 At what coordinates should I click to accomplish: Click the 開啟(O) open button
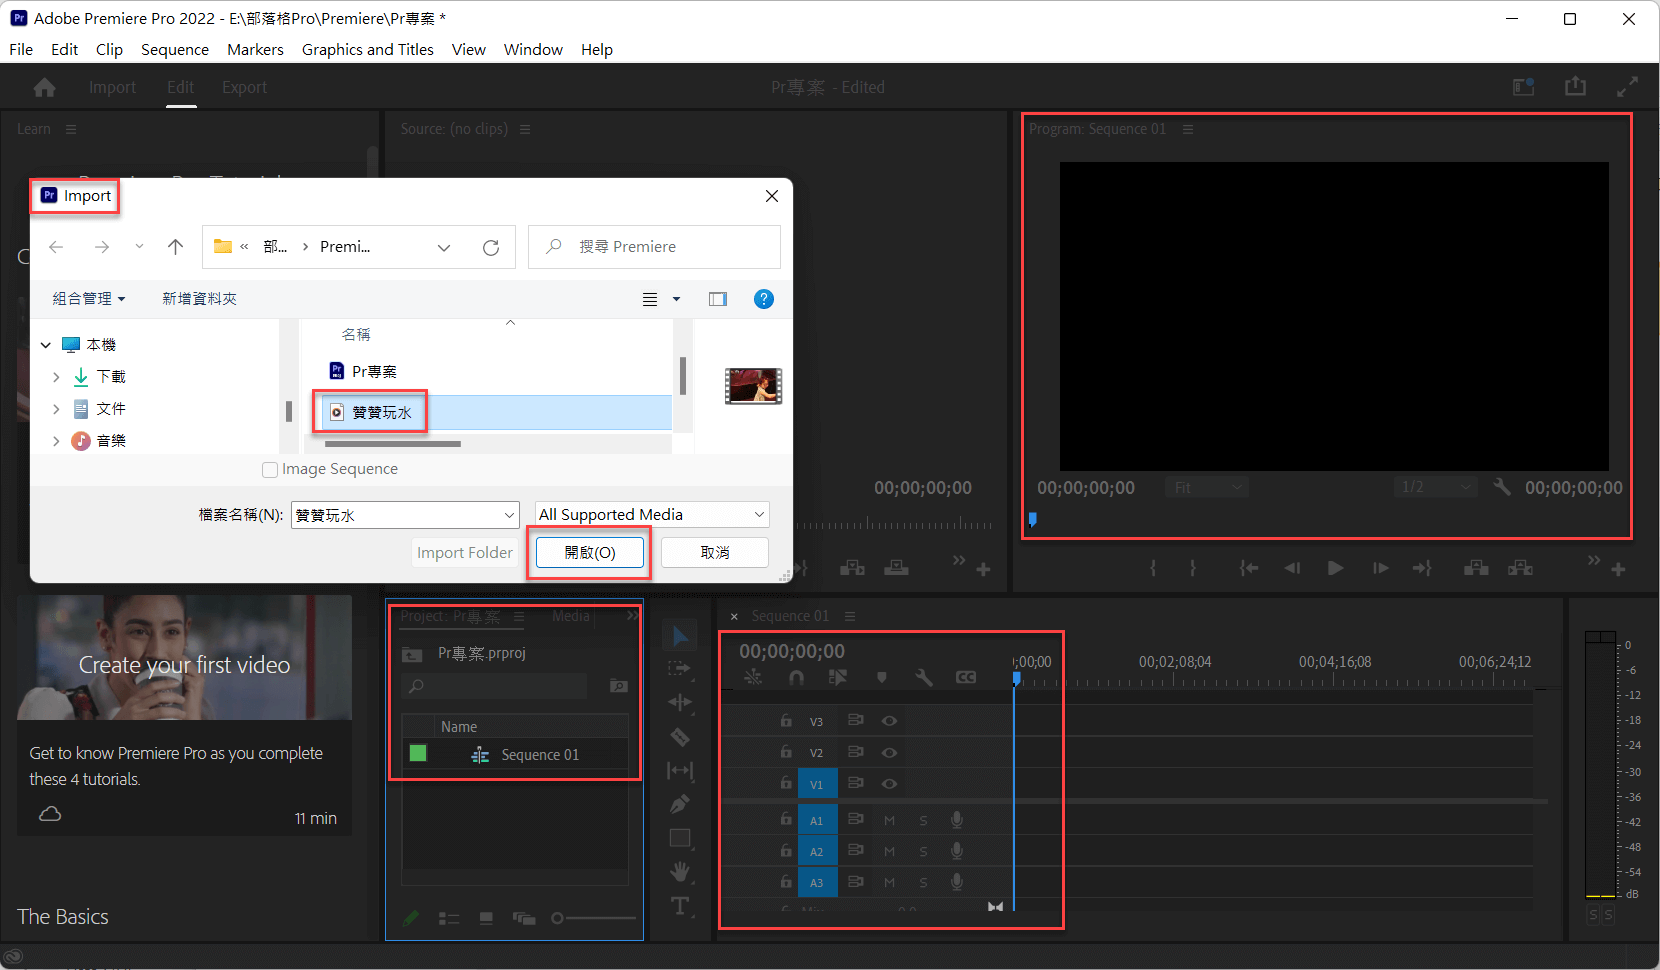[x=590, y=552]
